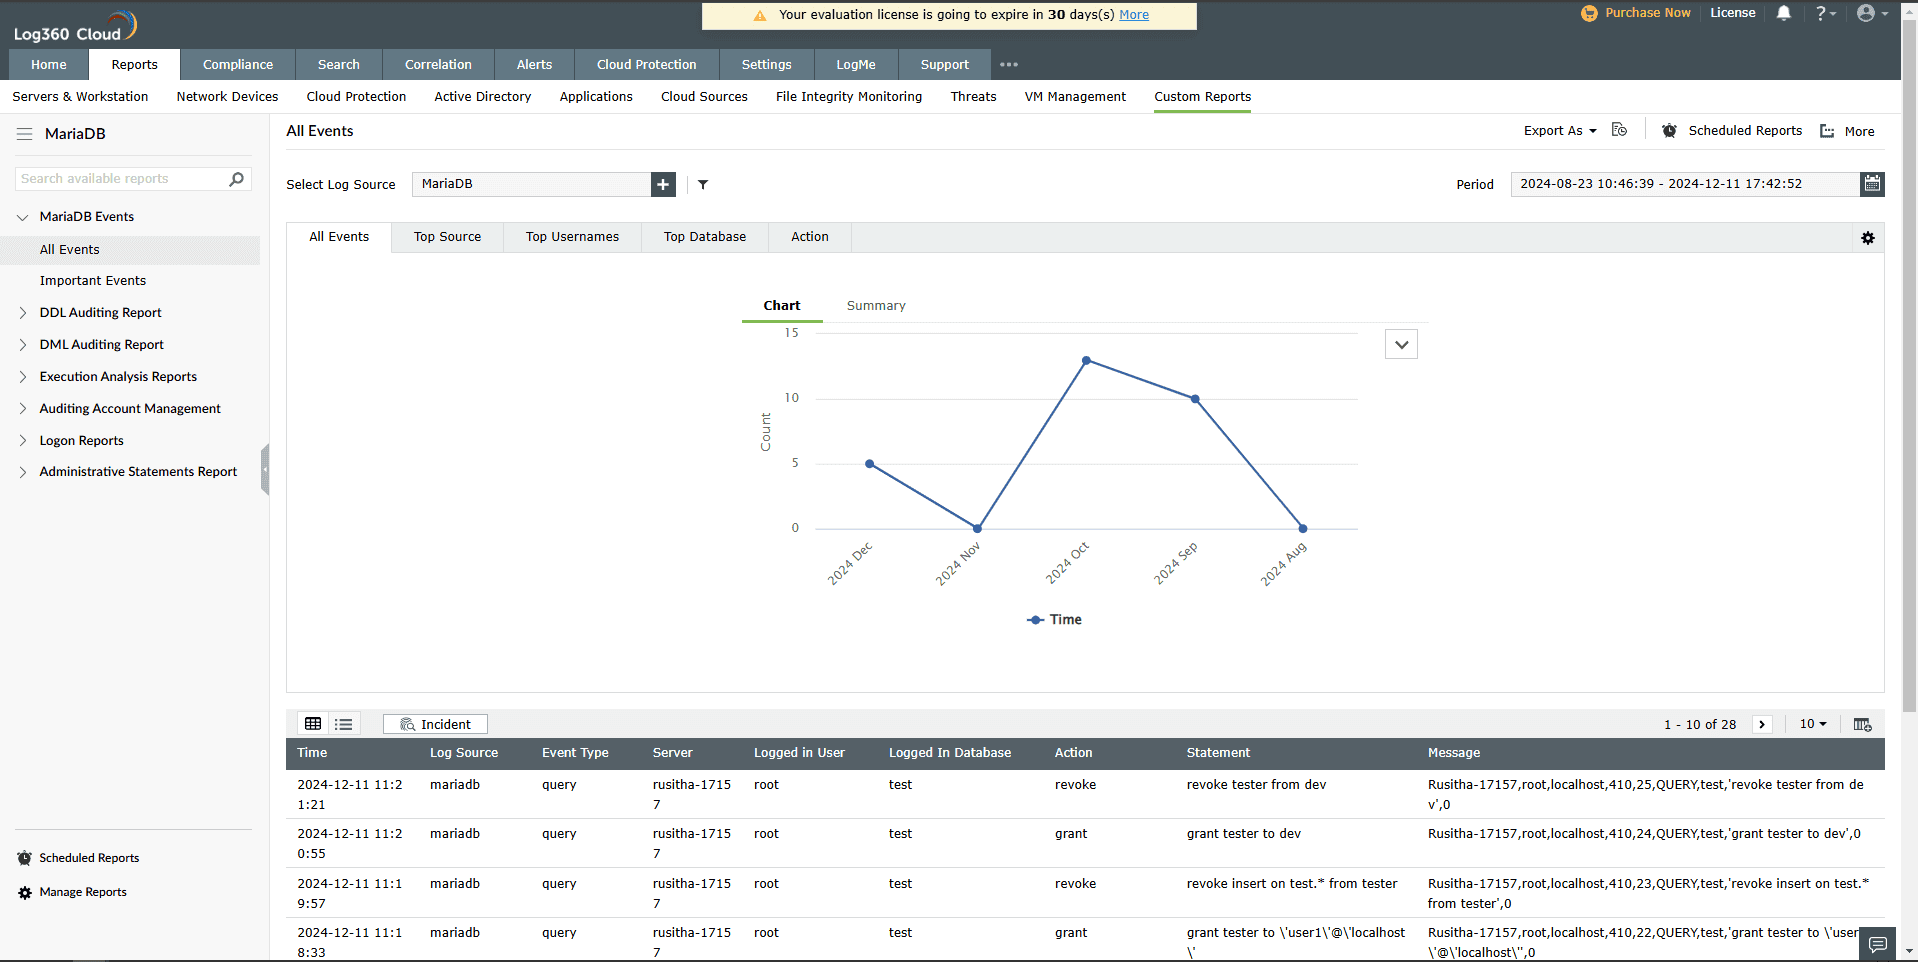This screenshot has width=1918, height=962.
Task: Open the user account avatar menu
Action: 1872,13
